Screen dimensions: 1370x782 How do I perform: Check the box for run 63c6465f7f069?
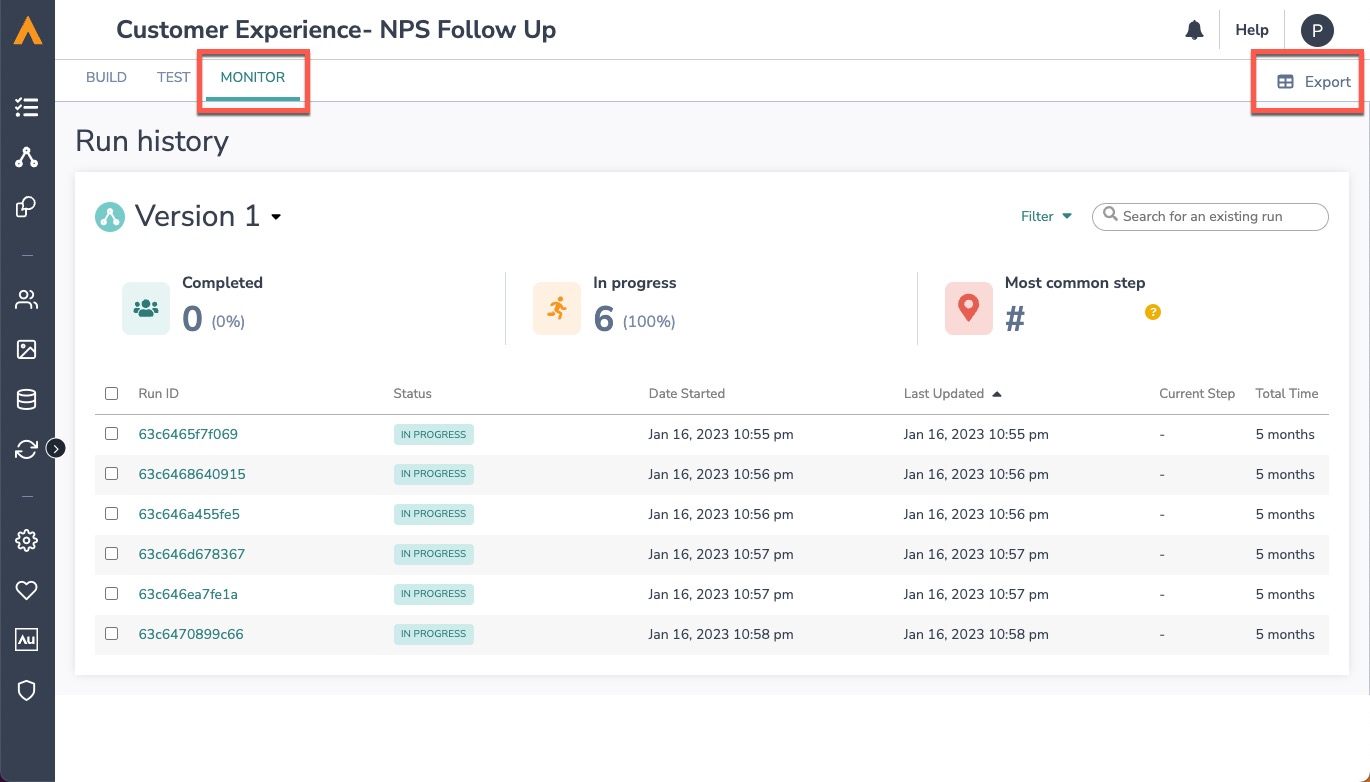pyautogui.click(x=112, y=434)
